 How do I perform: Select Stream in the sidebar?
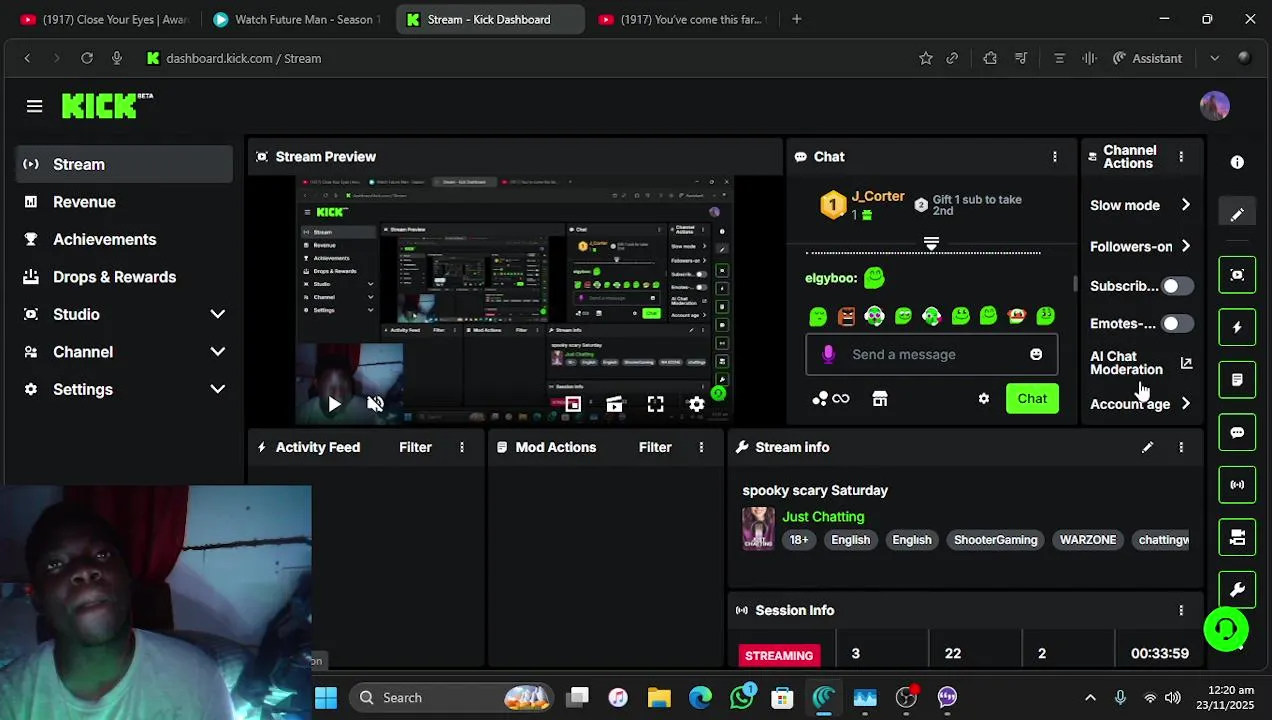124,164
